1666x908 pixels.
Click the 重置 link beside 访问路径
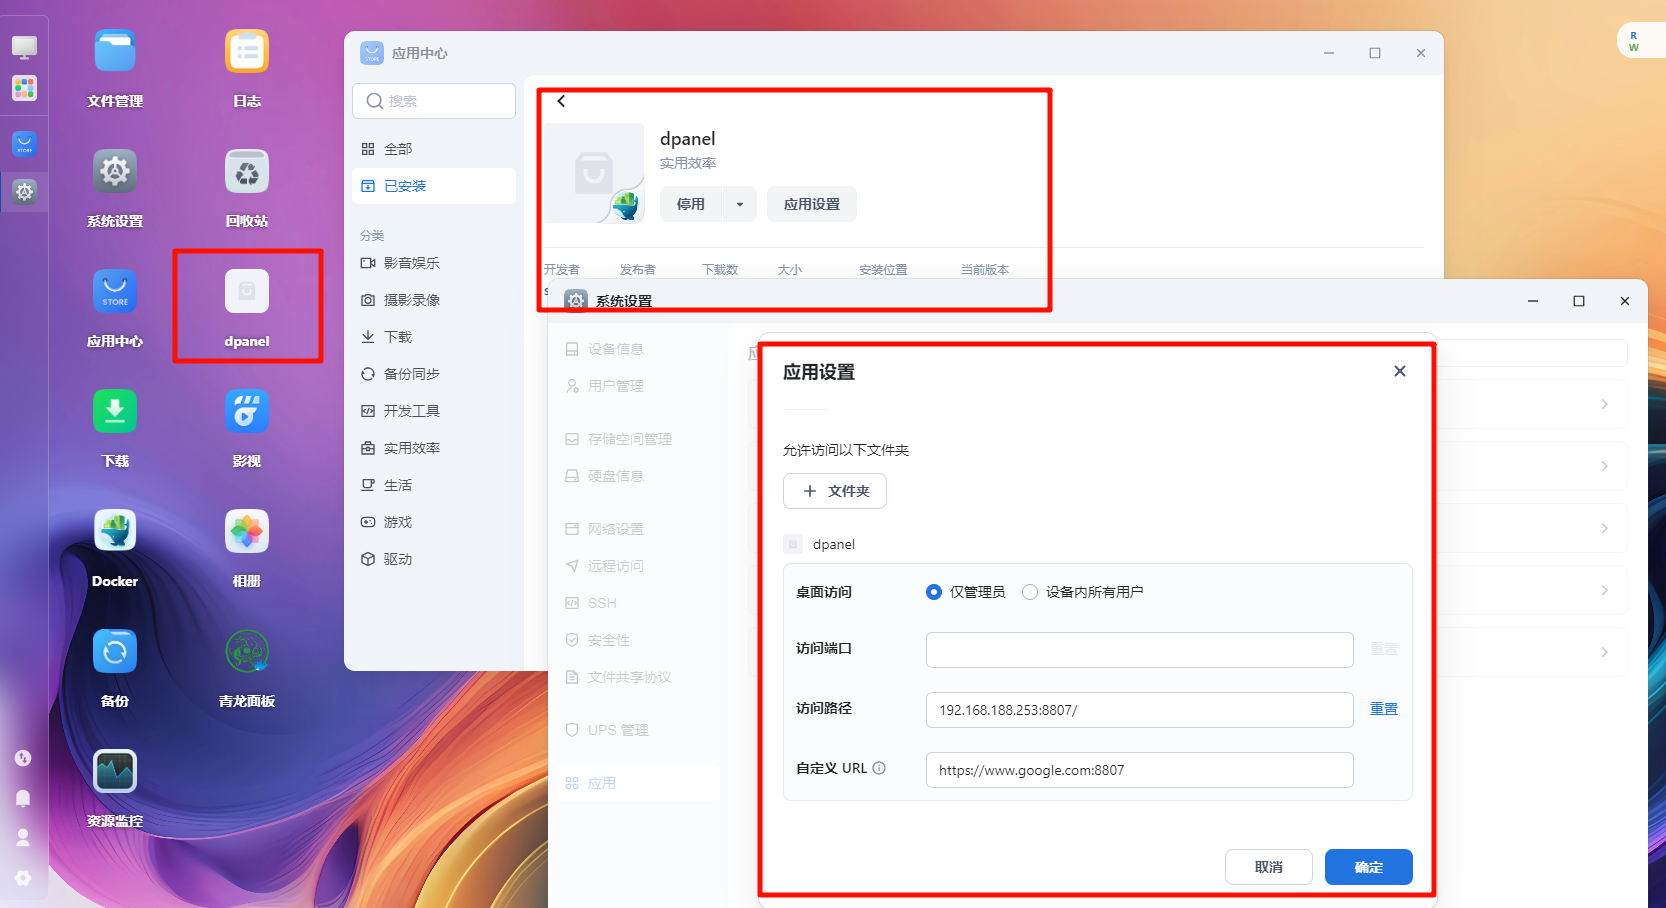[x=1384, y=709]
